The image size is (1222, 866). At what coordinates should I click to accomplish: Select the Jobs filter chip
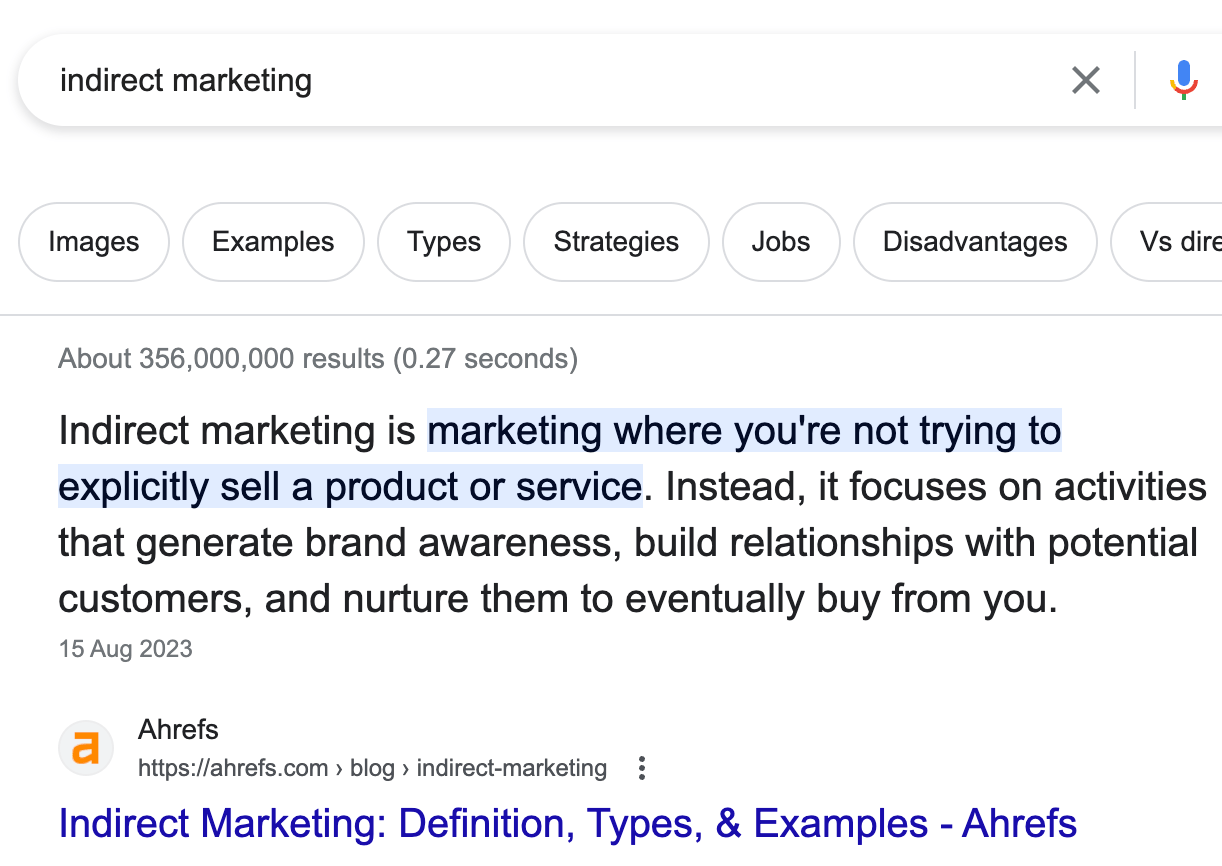point(780,241)
